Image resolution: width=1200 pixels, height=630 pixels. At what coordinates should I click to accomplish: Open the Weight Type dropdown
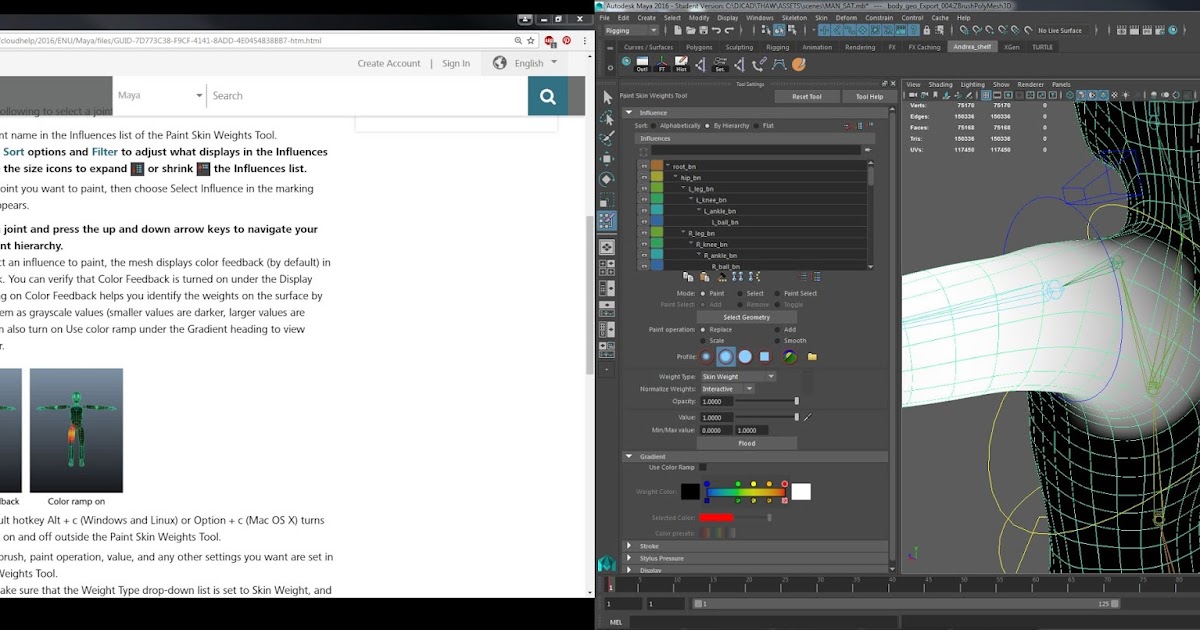(x=737, y=377)
